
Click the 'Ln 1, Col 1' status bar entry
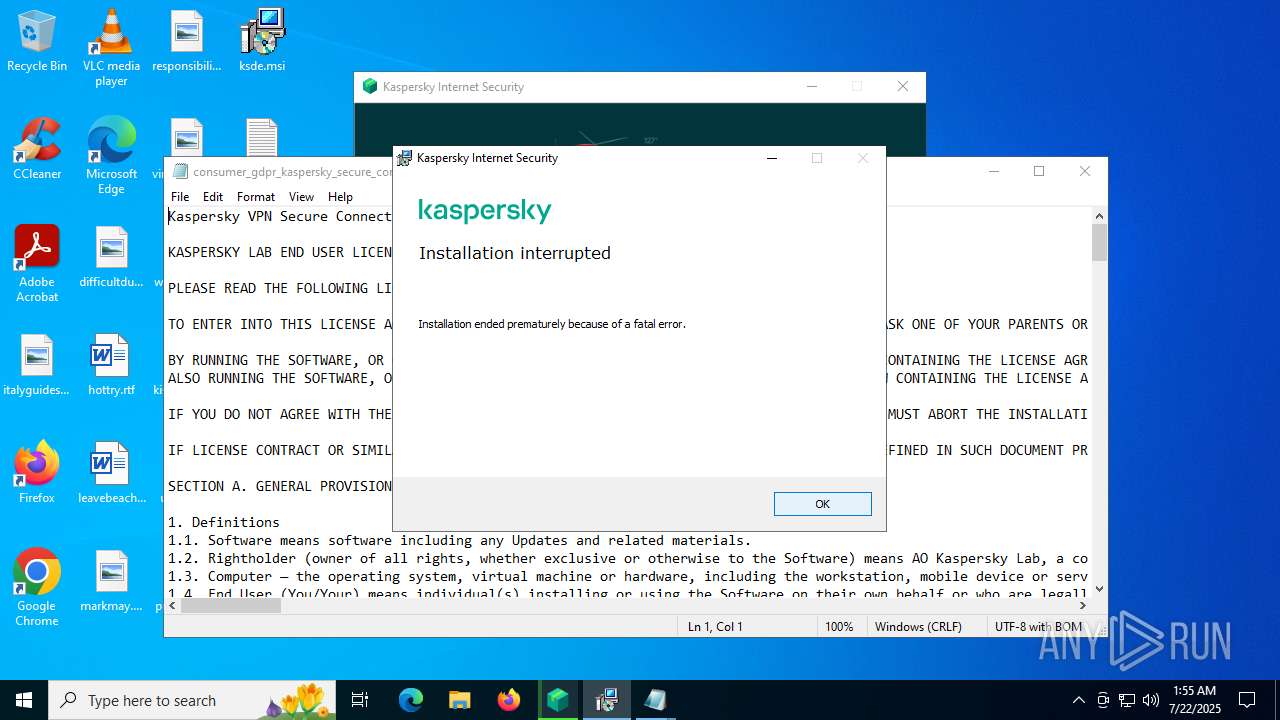(x=715, y=626)
